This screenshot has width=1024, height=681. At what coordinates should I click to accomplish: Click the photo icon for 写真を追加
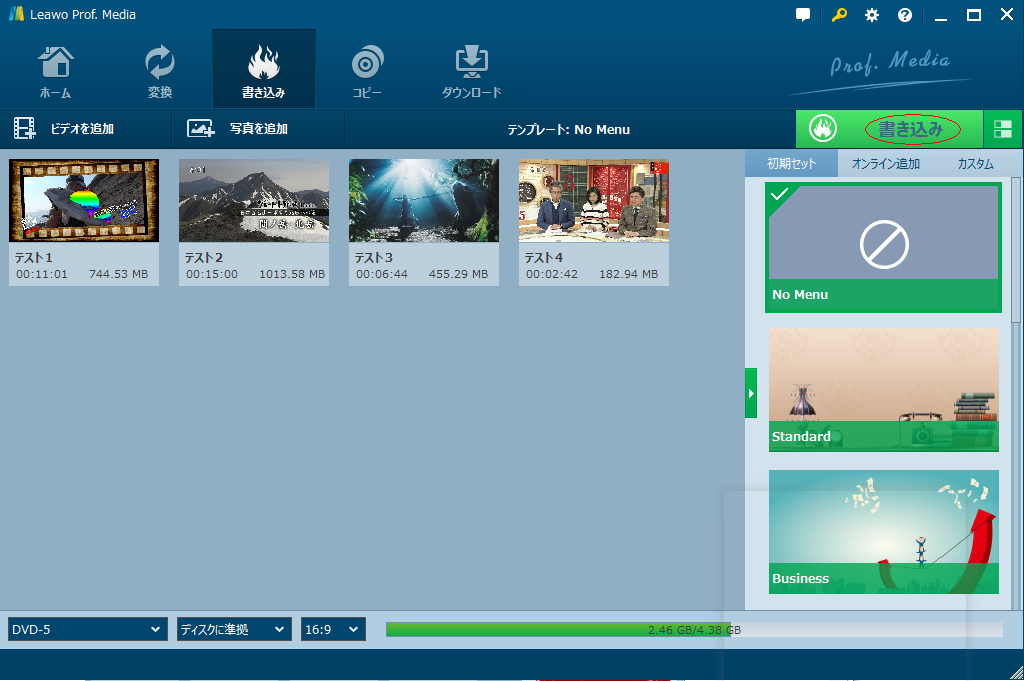pyautogui.click(x=200, y=129)
